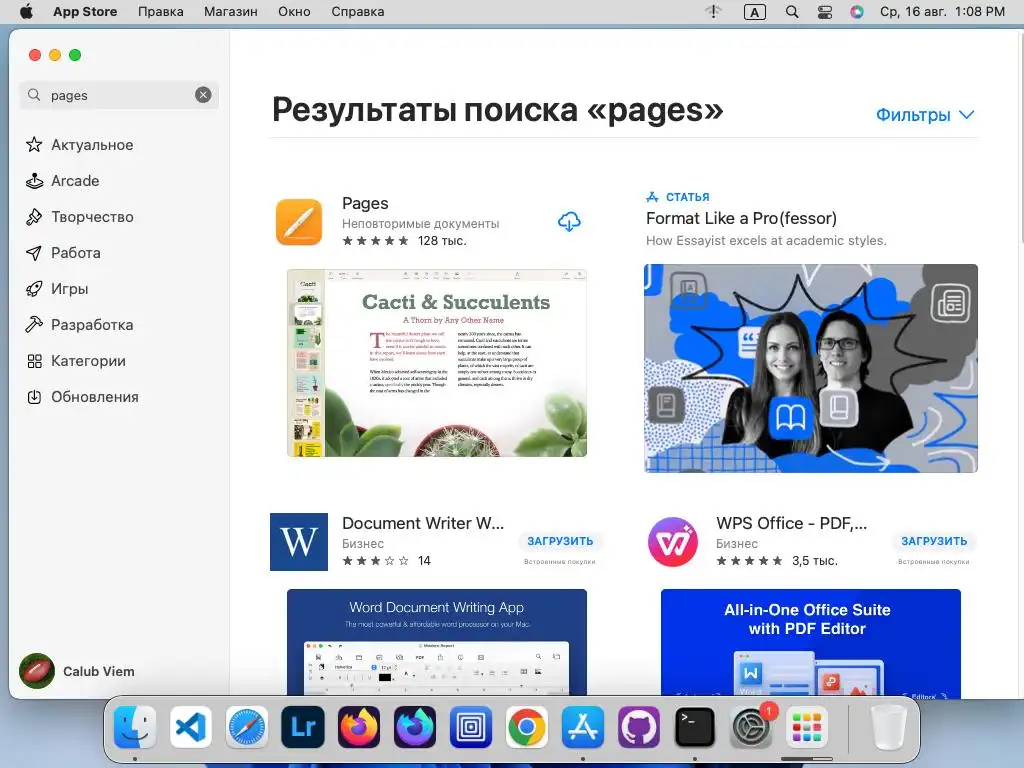Image resolution: width=1024 pixels, height=768 pixels.
Task: Open the Окно menu
Action: (294, 12)
